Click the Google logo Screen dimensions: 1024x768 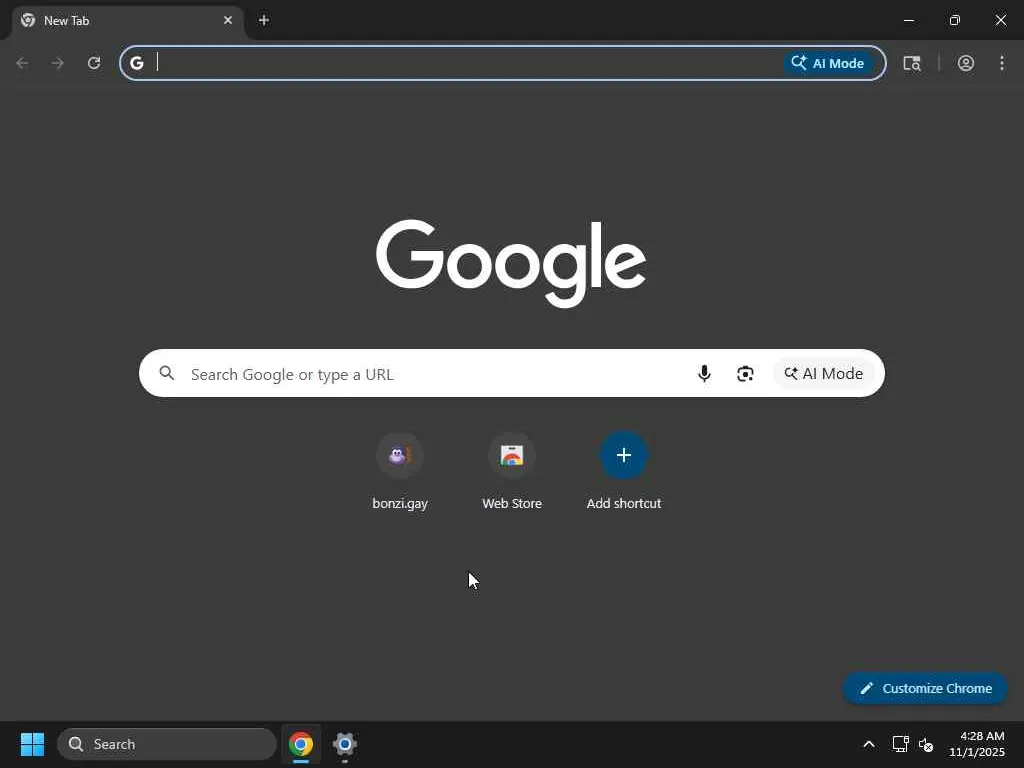tap(511, 263)
